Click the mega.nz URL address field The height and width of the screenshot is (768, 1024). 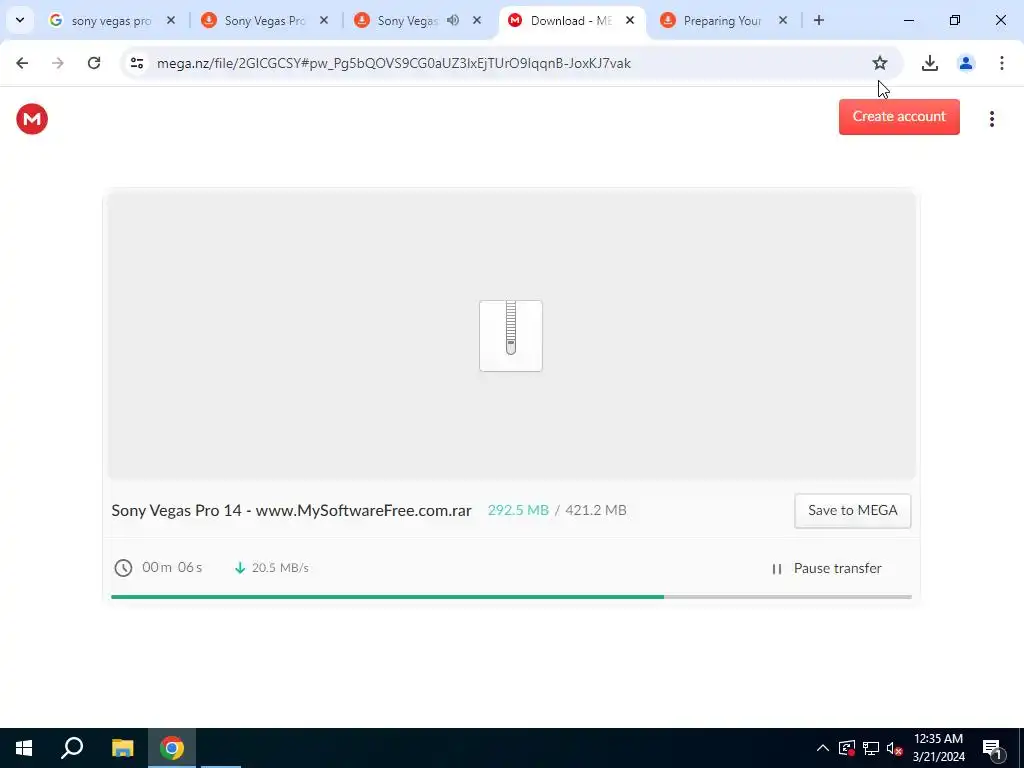[x=393, y=63]
